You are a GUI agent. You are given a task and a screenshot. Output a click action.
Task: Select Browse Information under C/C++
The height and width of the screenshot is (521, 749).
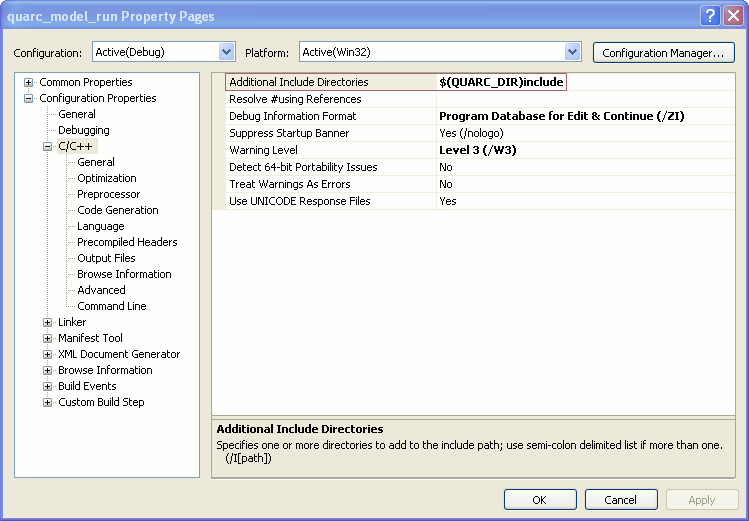point(124,274)
